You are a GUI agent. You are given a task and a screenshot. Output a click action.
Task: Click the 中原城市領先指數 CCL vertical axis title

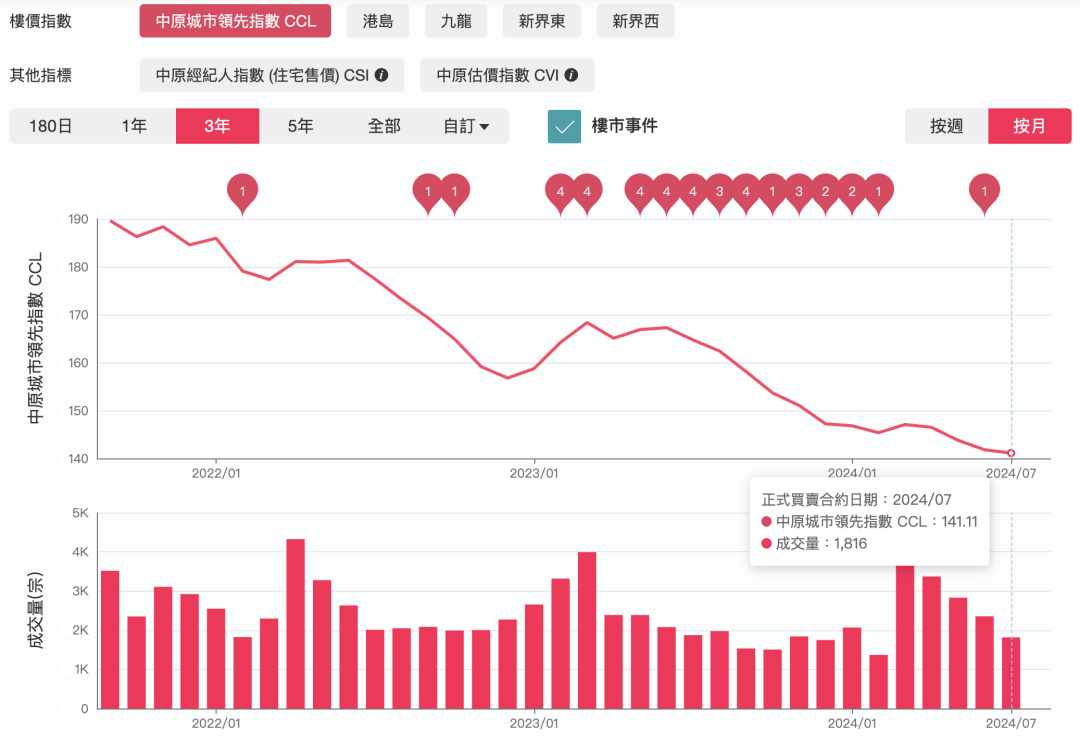36,338
